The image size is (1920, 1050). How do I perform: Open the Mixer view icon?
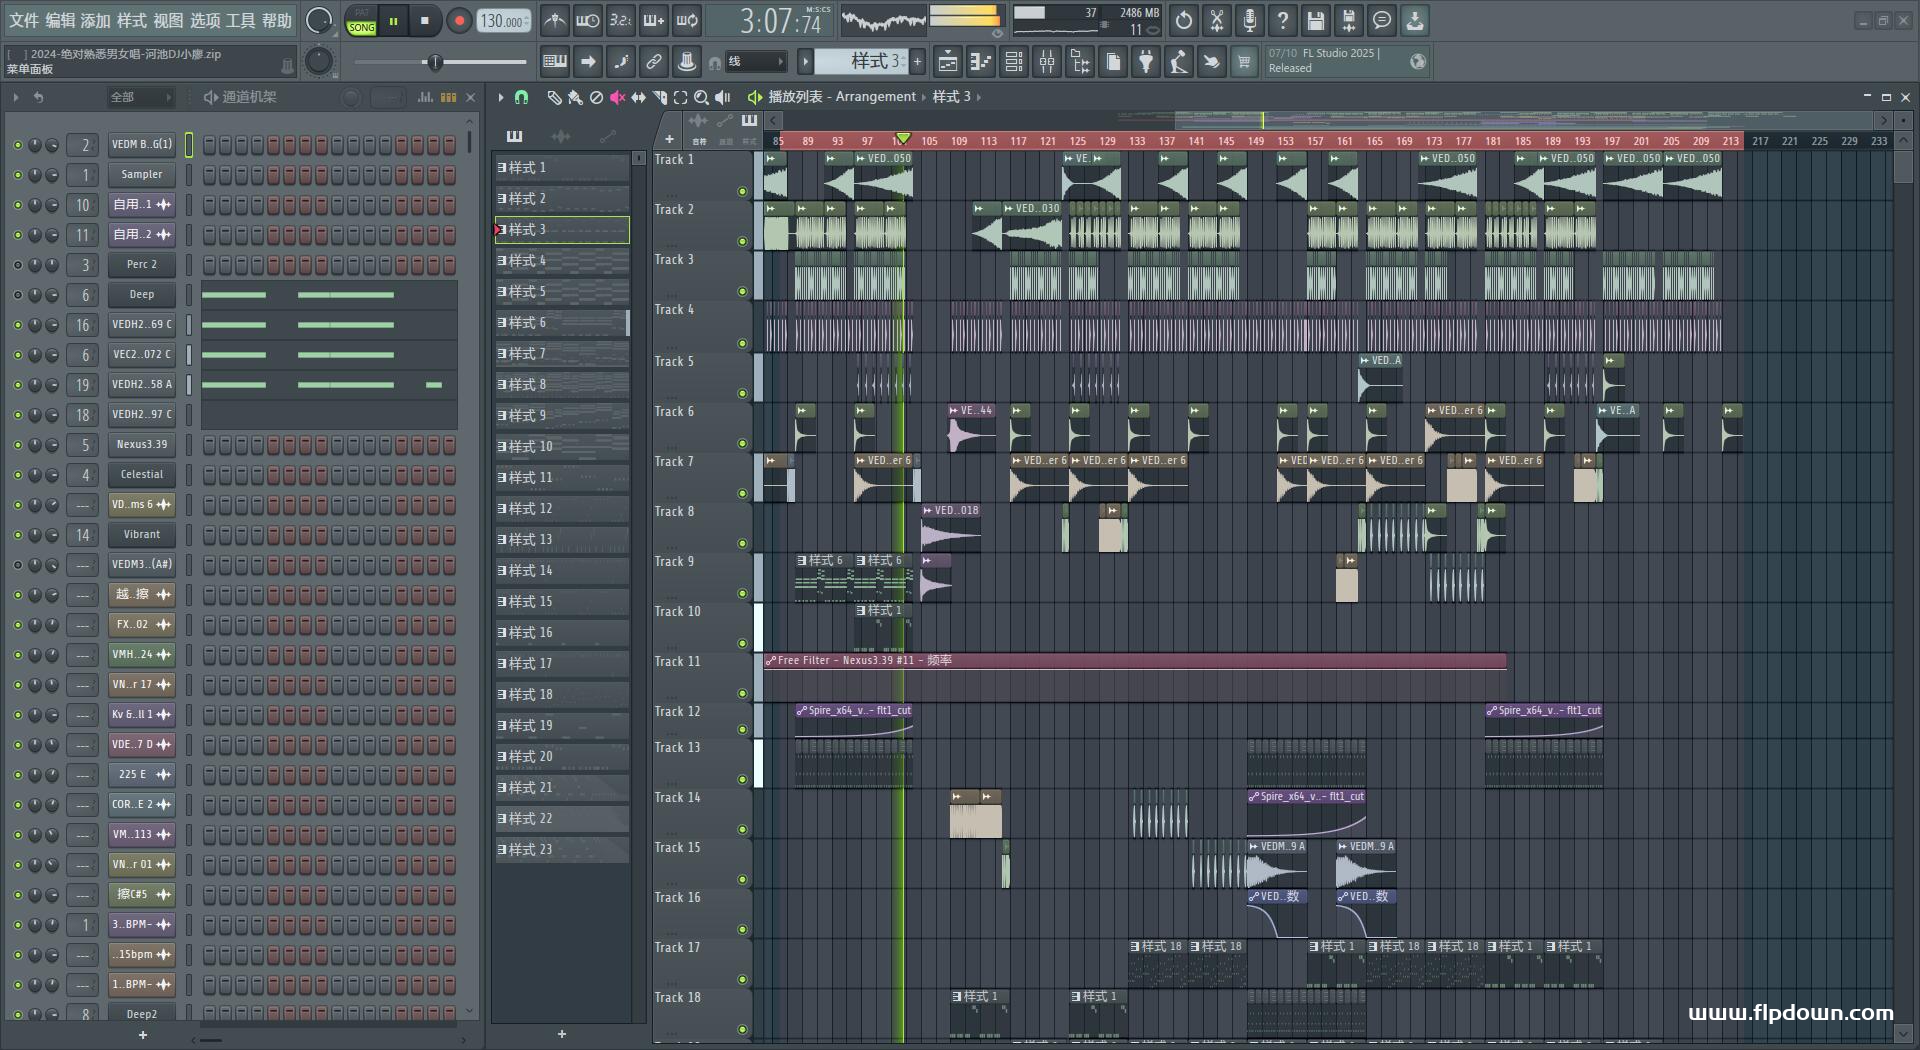click(x=1046, y=62)
